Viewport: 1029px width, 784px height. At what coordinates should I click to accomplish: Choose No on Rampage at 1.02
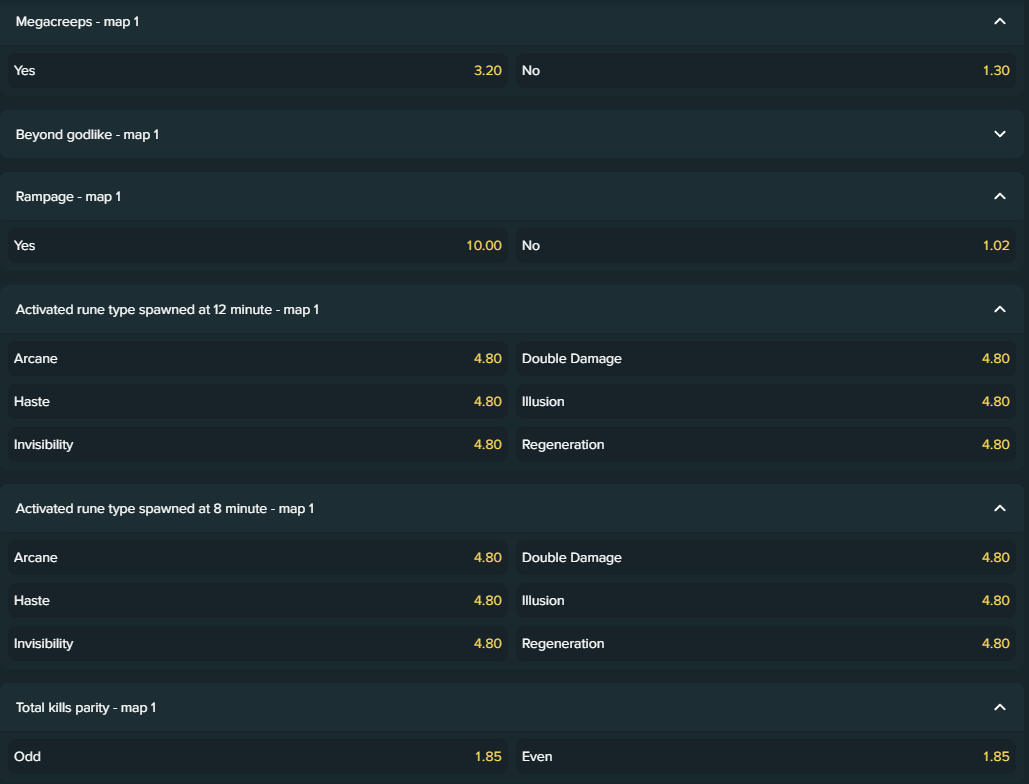click(765, 245)
